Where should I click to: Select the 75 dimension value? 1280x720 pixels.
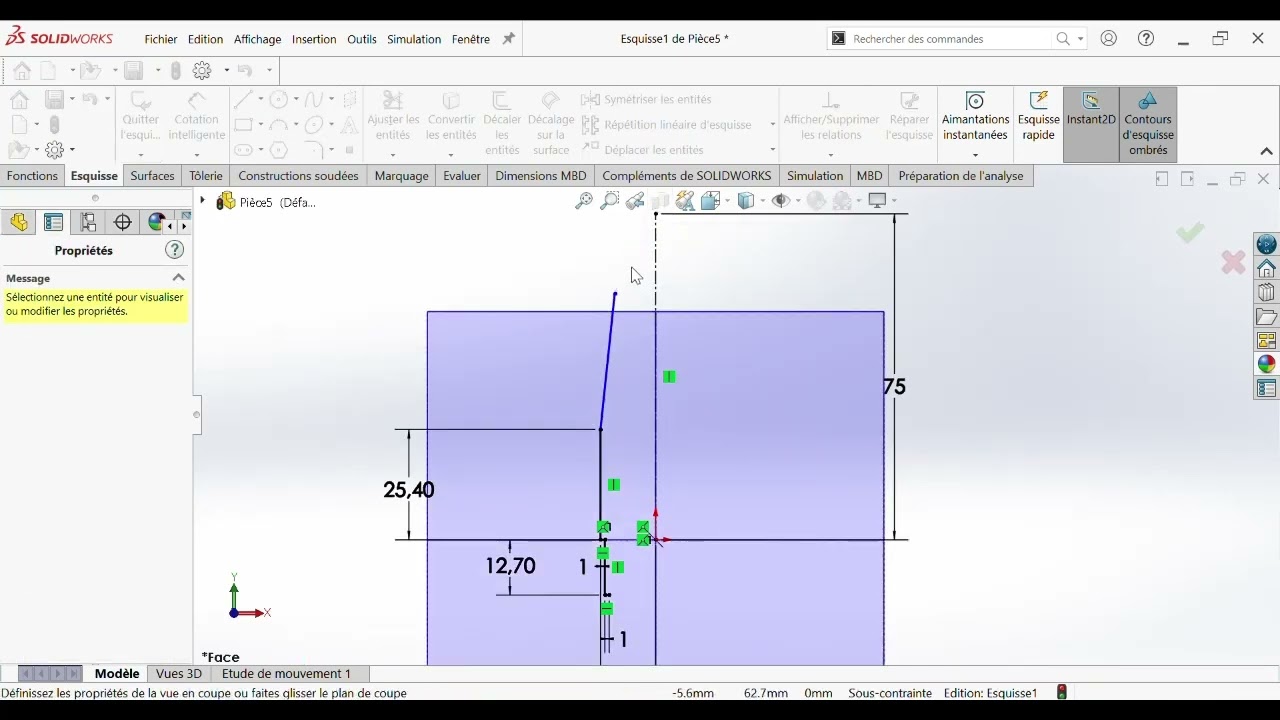click(x=895, y=387)
